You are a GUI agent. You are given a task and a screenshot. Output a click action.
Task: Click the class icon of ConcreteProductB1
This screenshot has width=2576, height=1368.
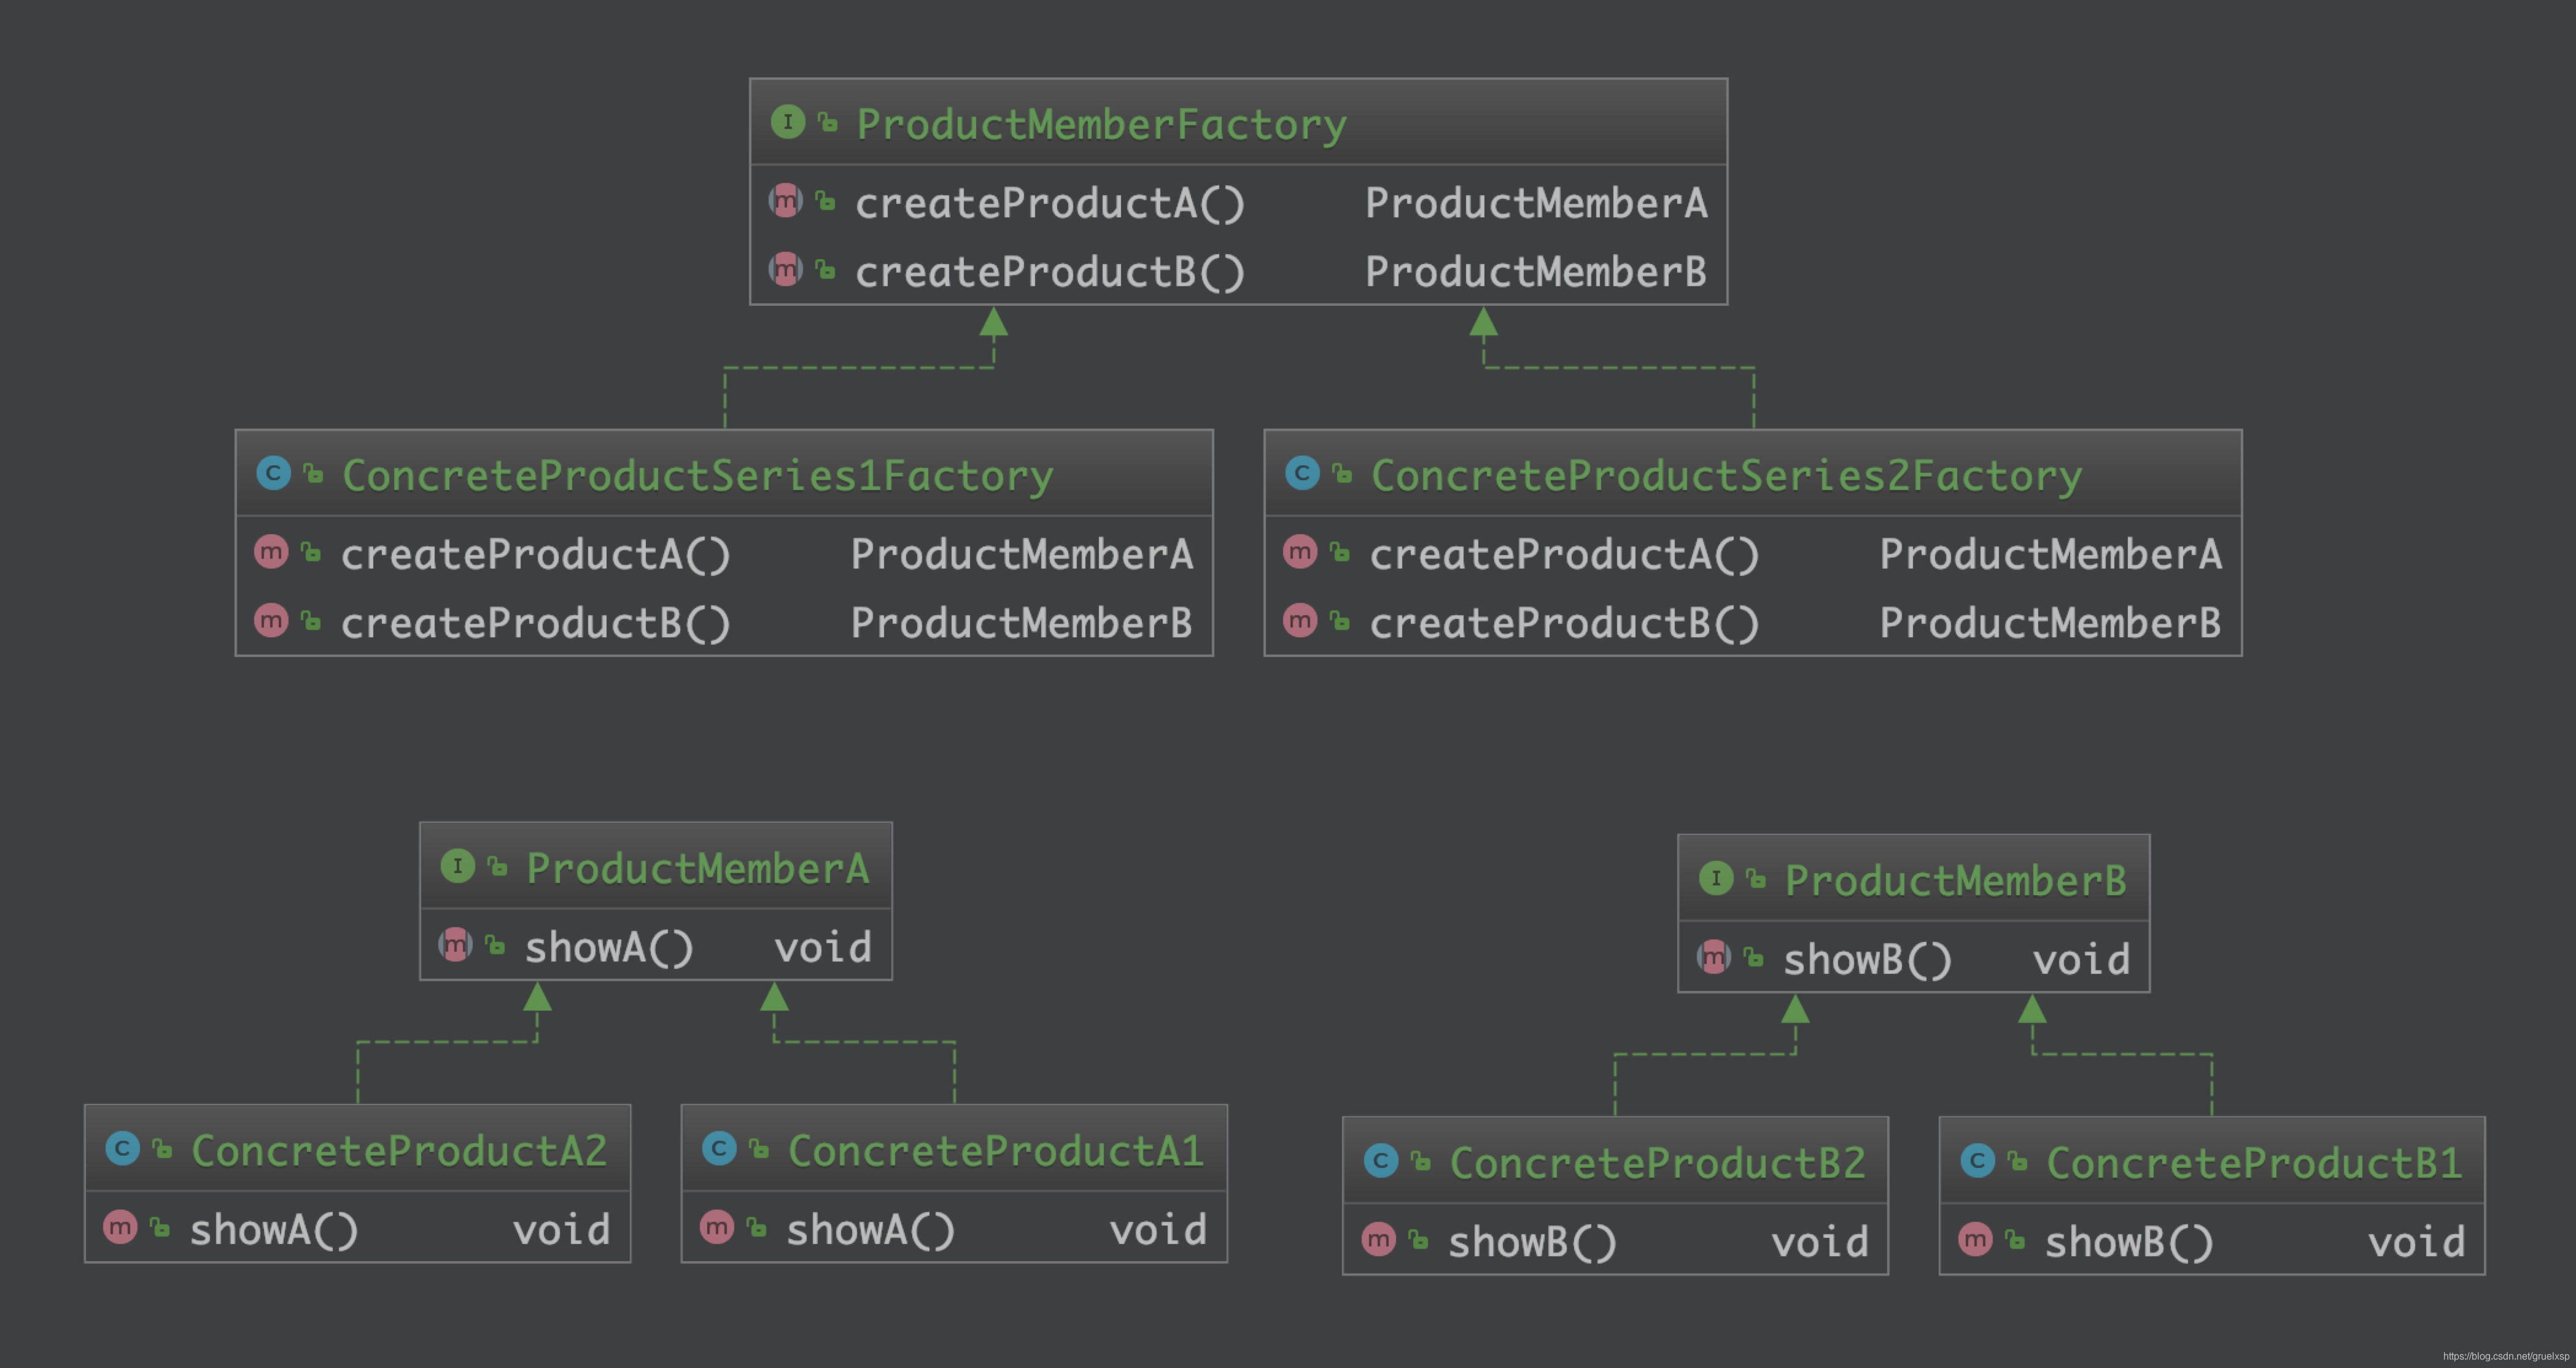point(1977,1160)
